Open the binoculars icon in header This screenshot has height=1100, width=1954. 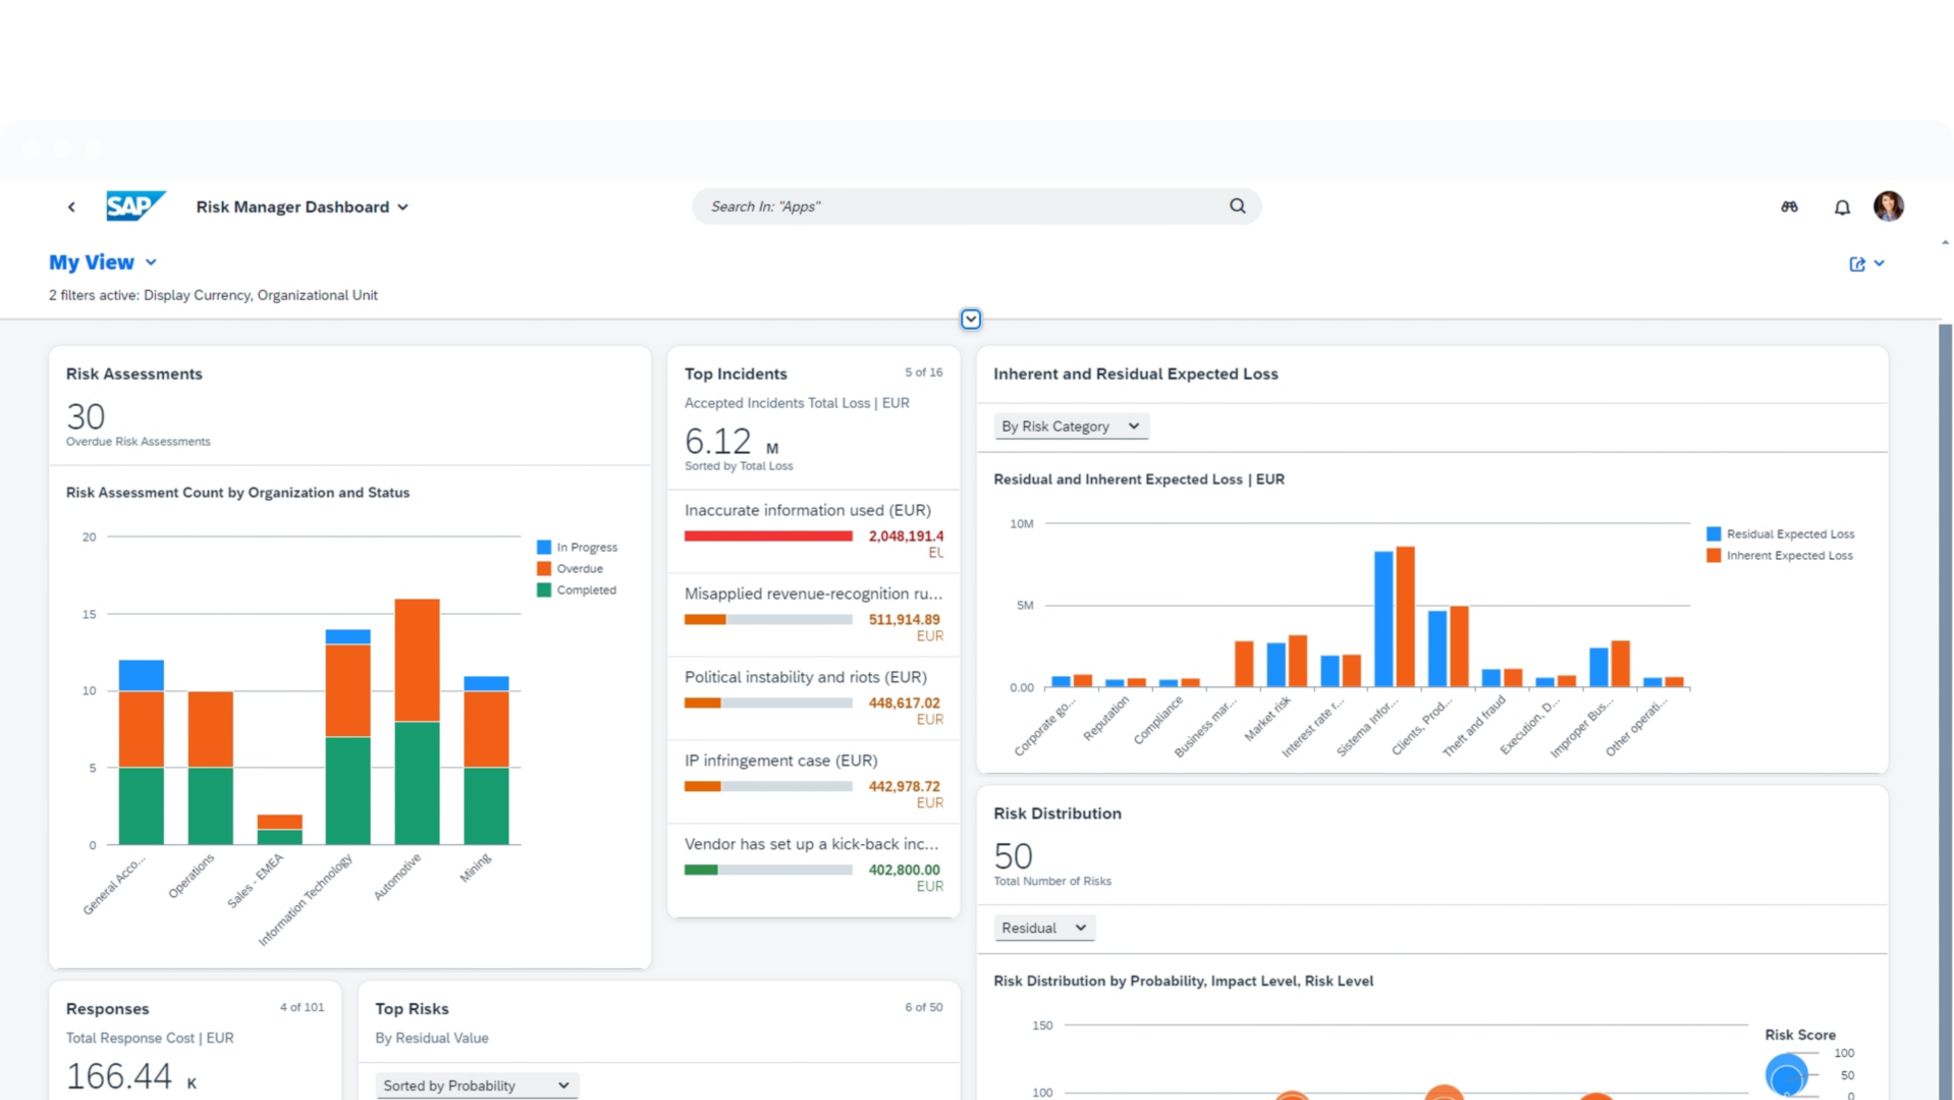1789,207
